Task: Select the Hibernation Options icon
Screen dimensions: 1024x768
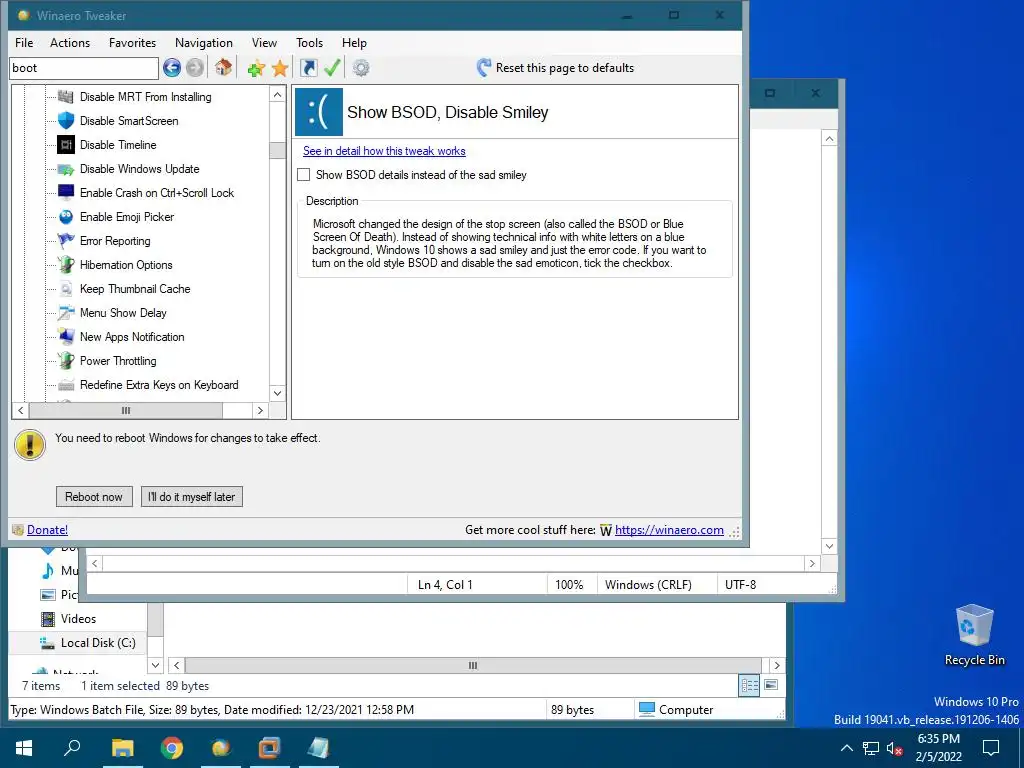Action: click(66, 264)
